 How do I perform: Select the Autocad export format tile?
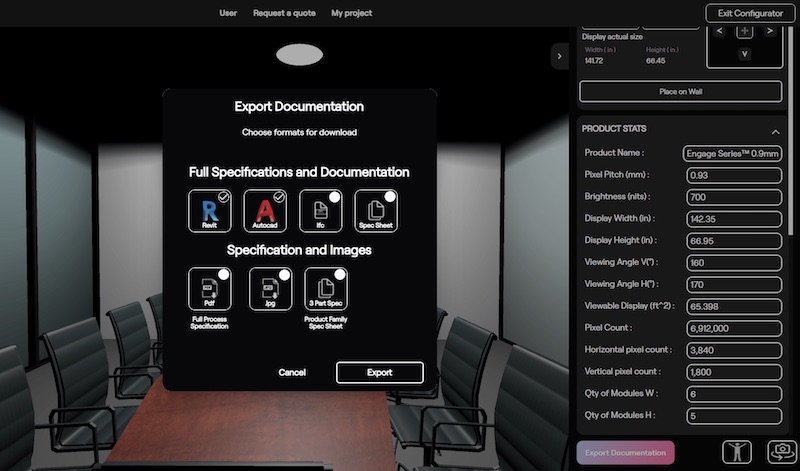click(265, 211)
